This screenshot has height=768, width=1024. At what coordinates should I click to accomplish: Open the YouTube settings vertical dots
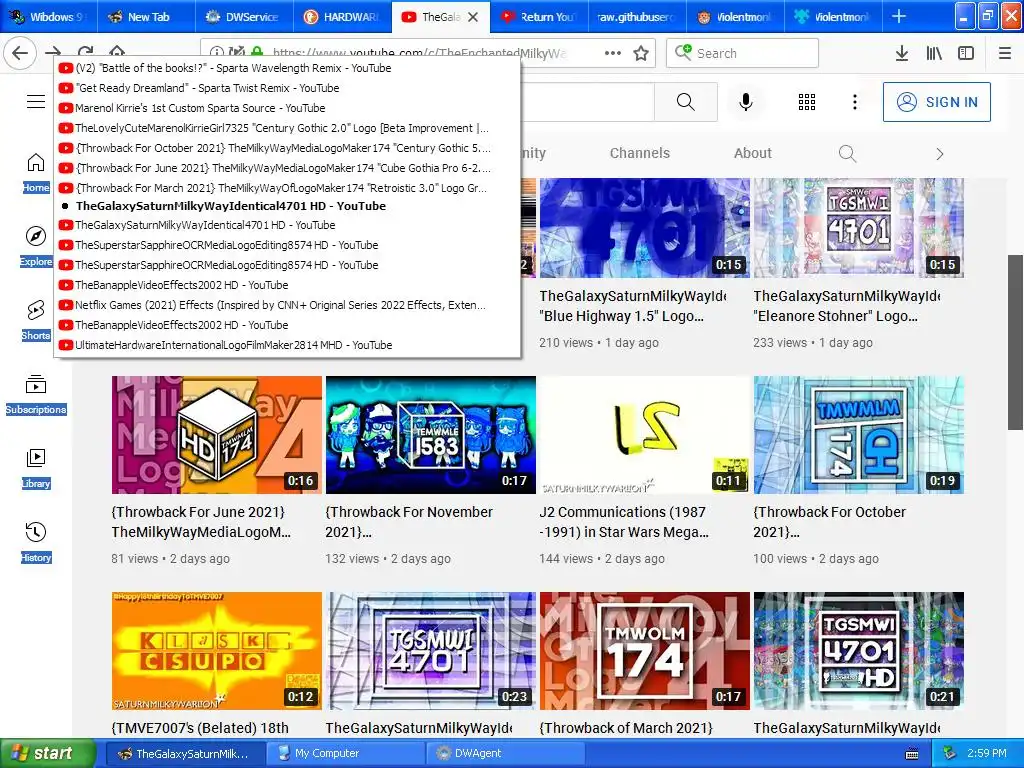855,102
